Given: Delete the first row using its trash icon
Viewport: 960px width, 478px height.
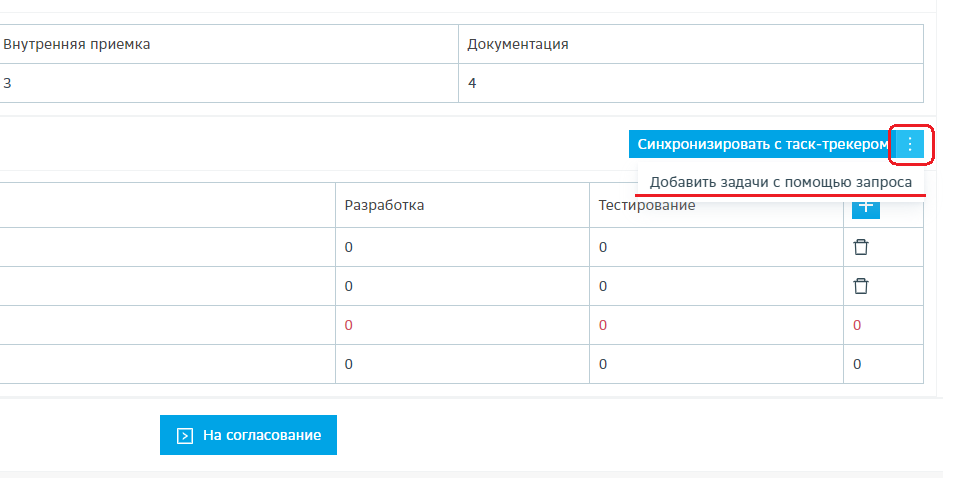Looking at the screenshot, I should 861,247.
